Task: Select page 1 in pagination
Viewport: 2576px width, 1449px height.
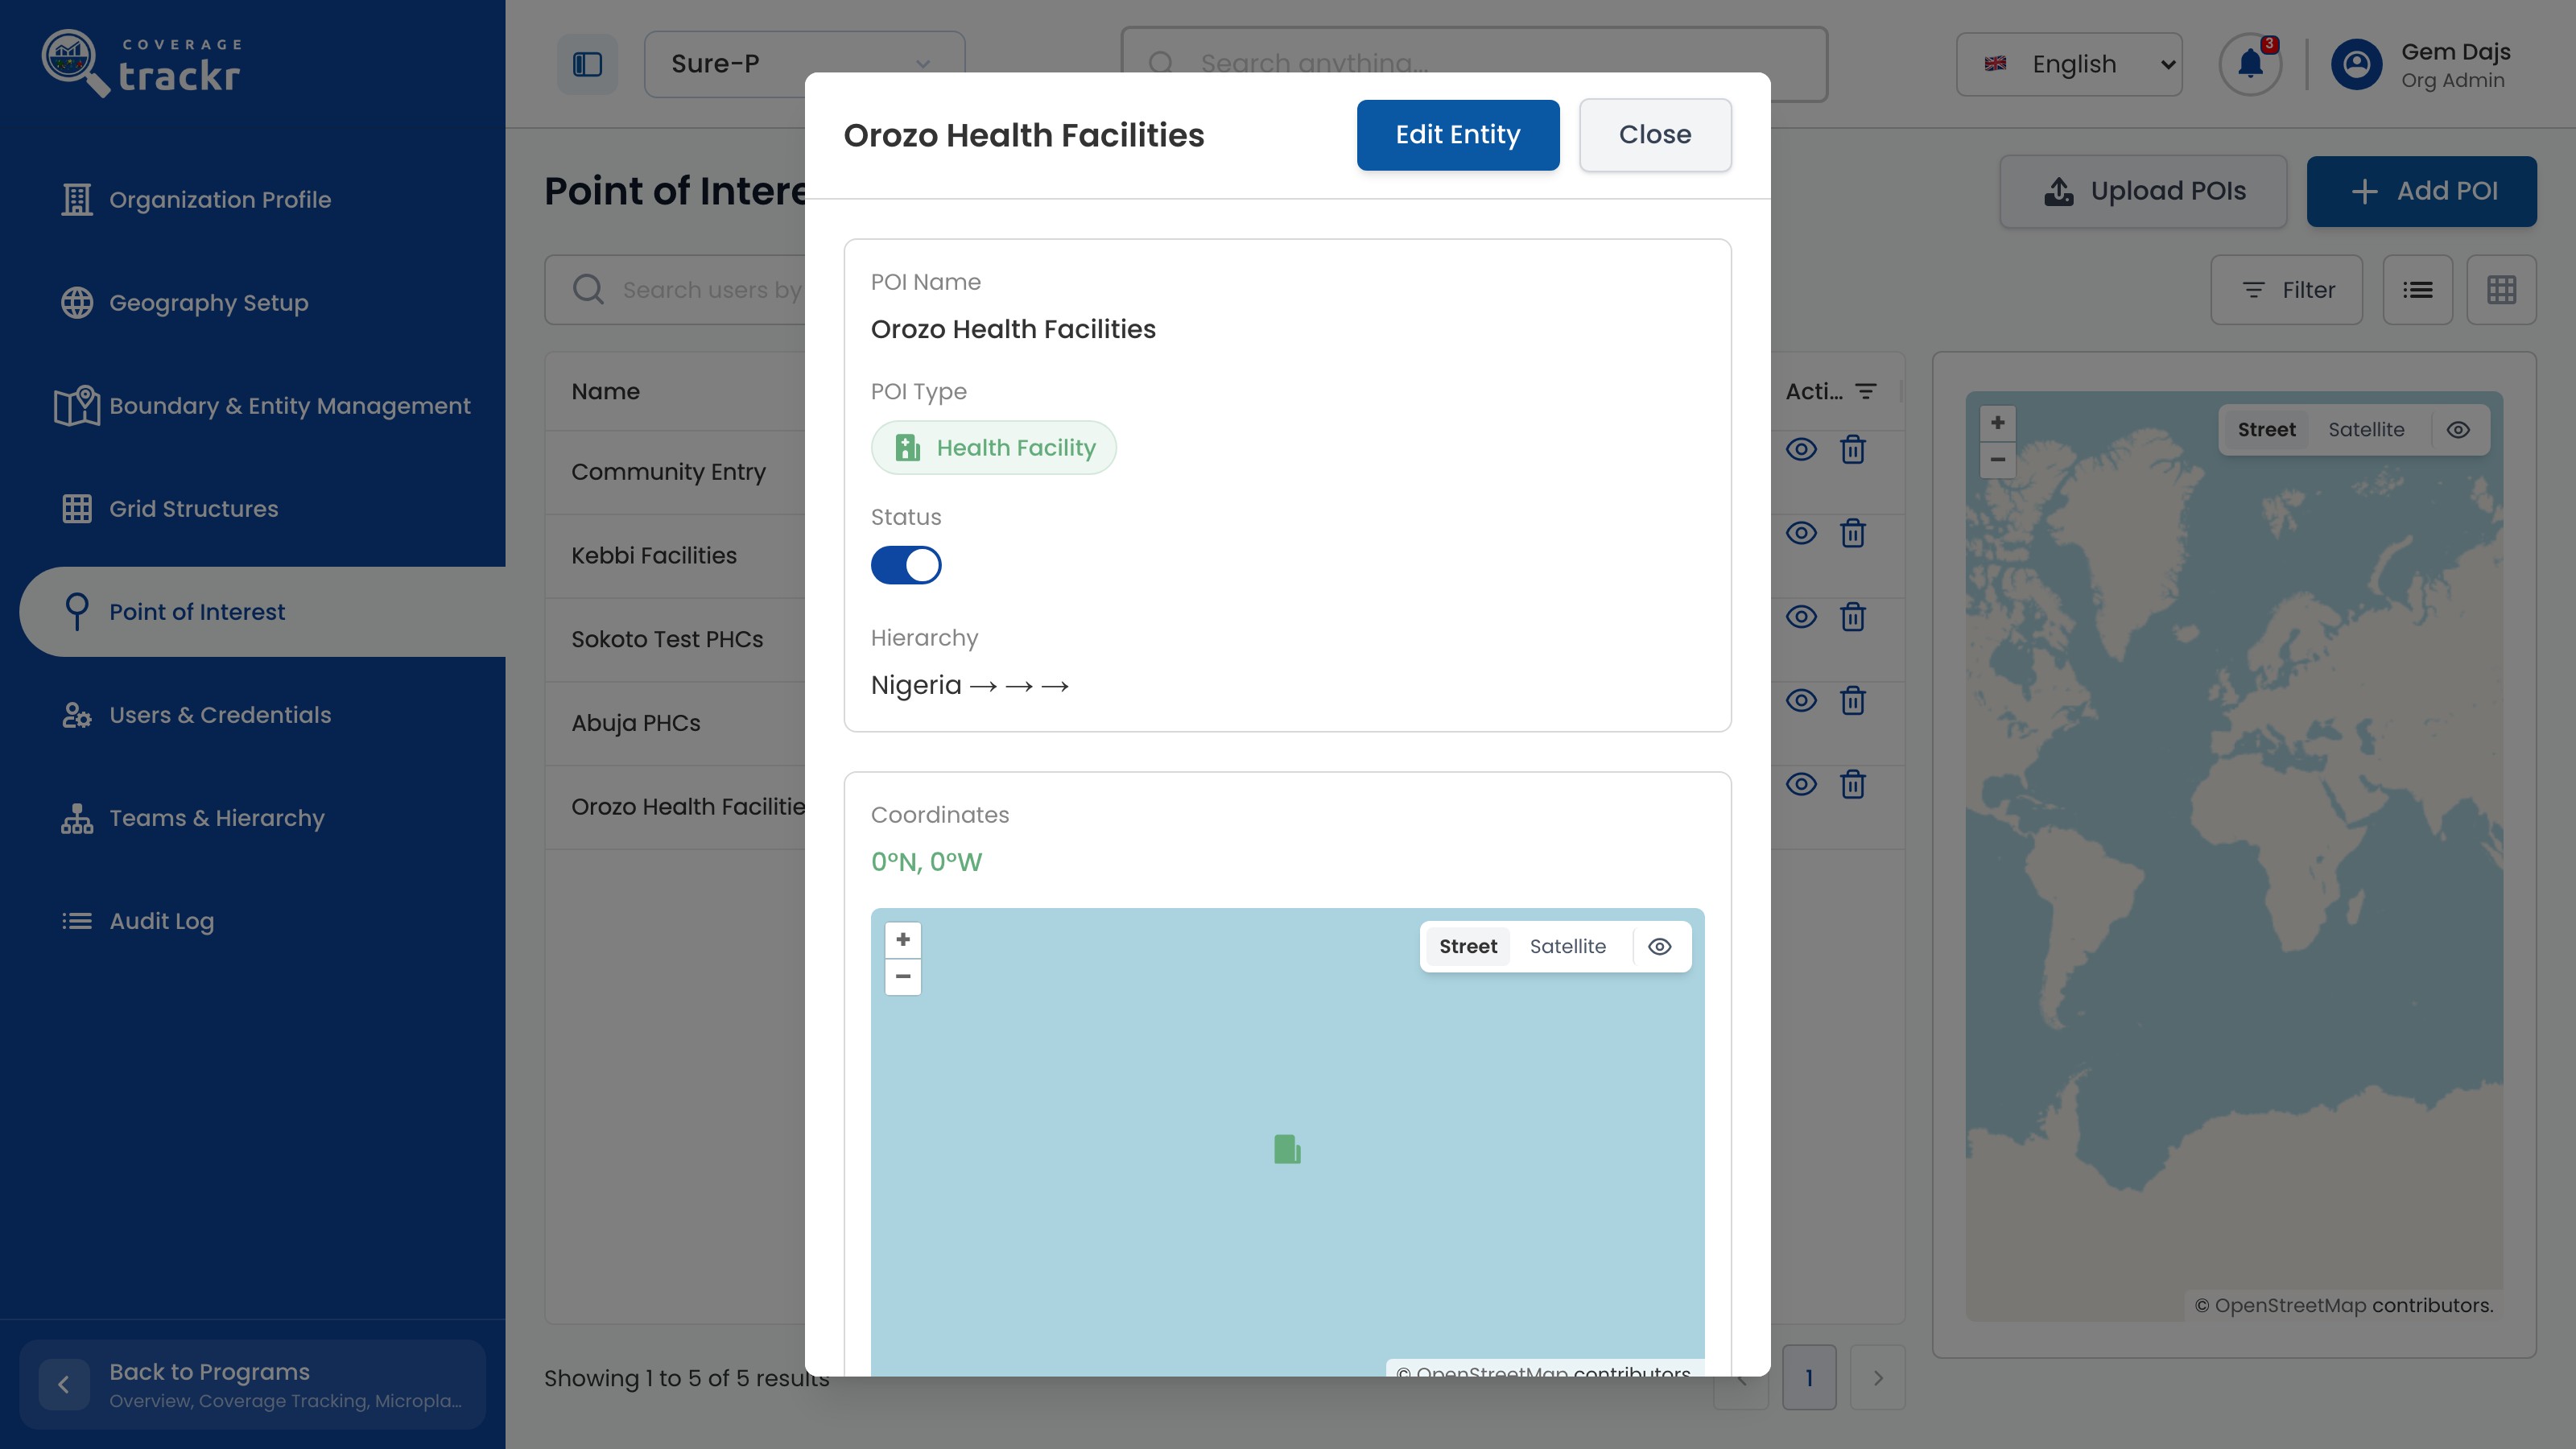Action: pos(1809,1378)
